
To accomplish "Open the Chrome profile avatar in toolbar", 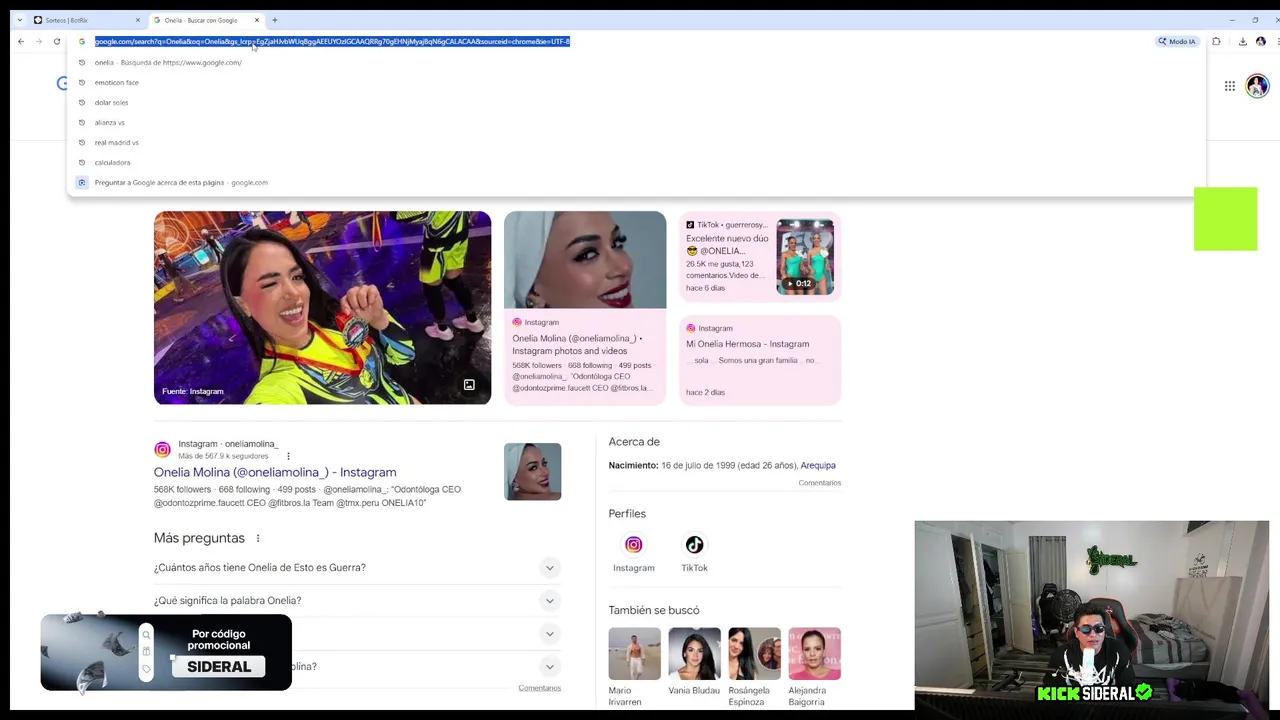I will pyautogui.click(x=1261, y=41).
